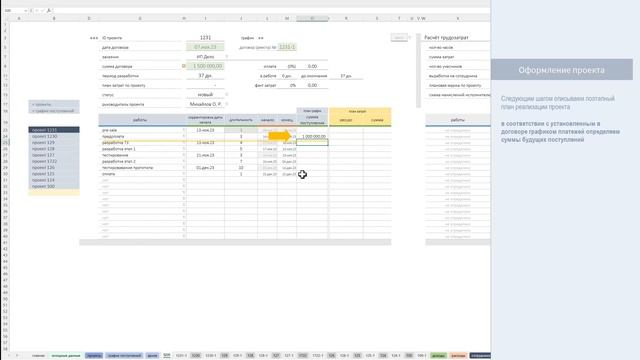Image resolution: width=640 pixels, height=360 pixels.
Task: Select 'проект 126' in the project list
Action: click(54, 167)
